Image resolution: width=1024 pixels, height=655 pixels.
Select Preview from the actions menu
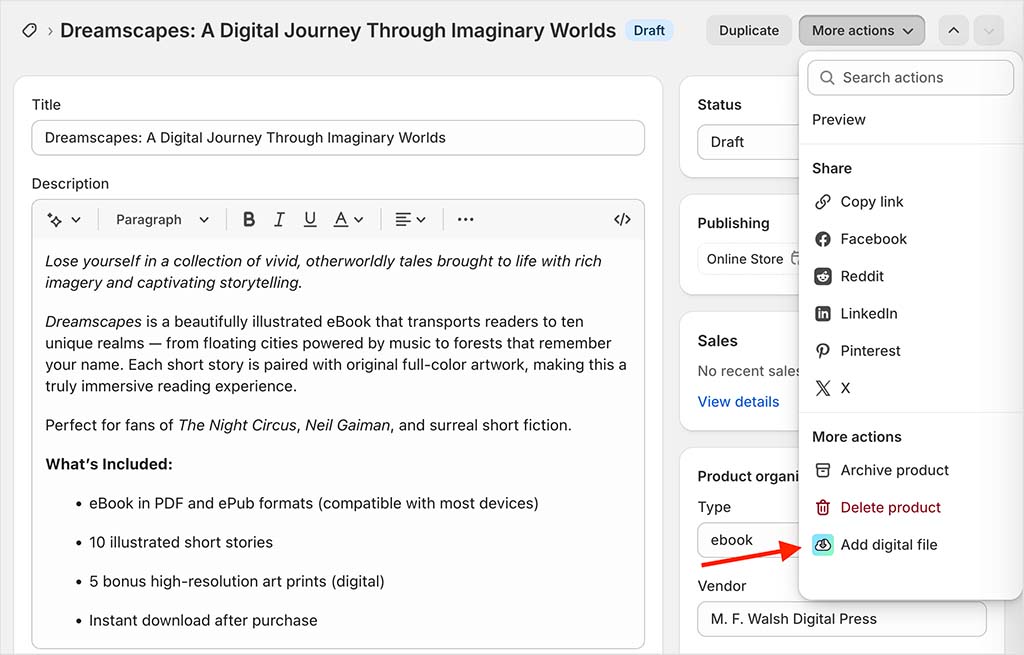(839, 120)
